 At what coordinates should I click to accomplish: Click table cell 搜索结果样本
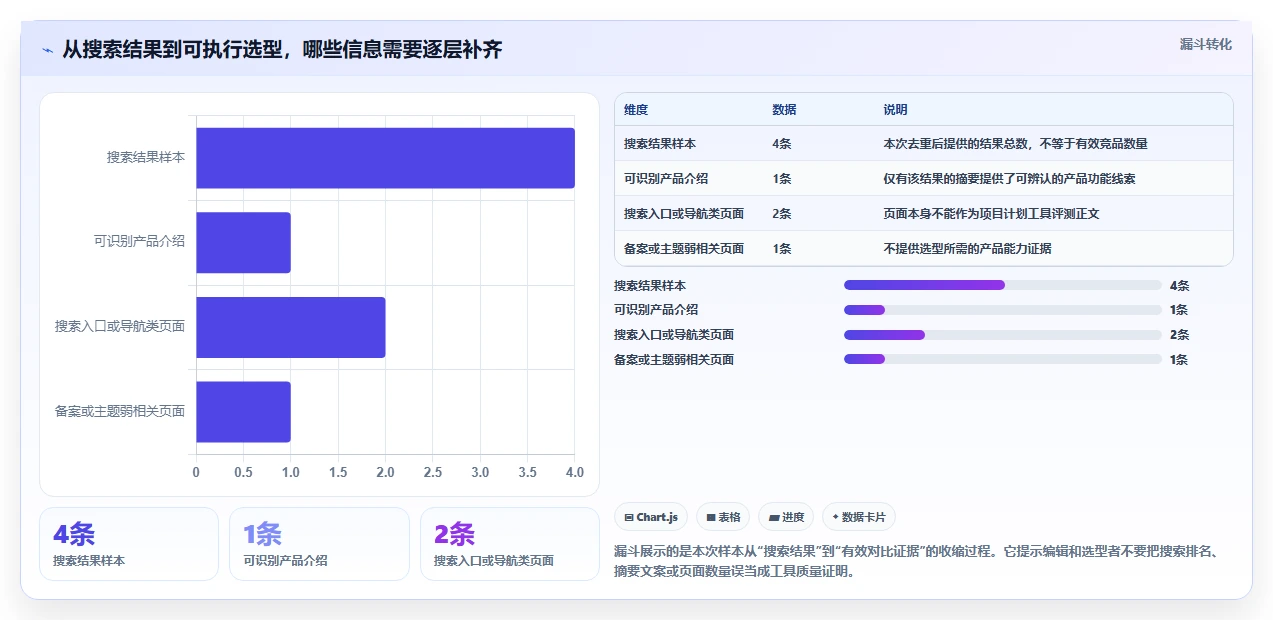(x=658, y=144)
